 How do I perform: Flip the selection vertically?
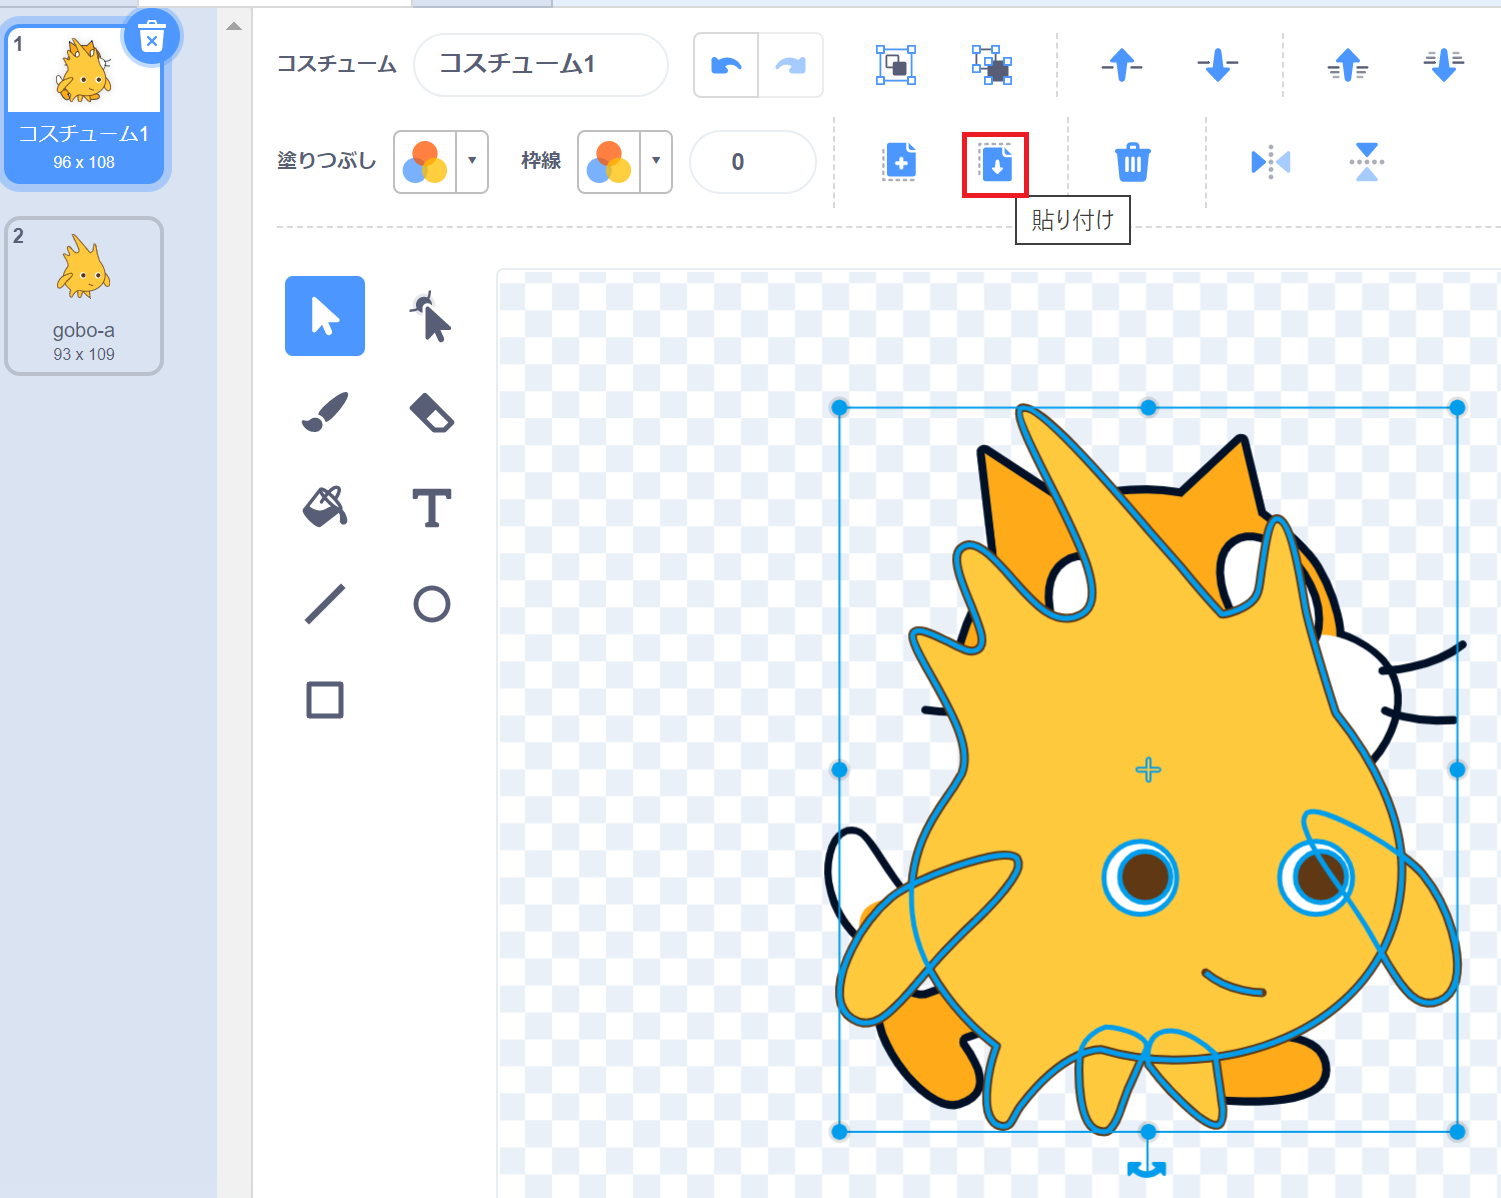click(1366, 161)
